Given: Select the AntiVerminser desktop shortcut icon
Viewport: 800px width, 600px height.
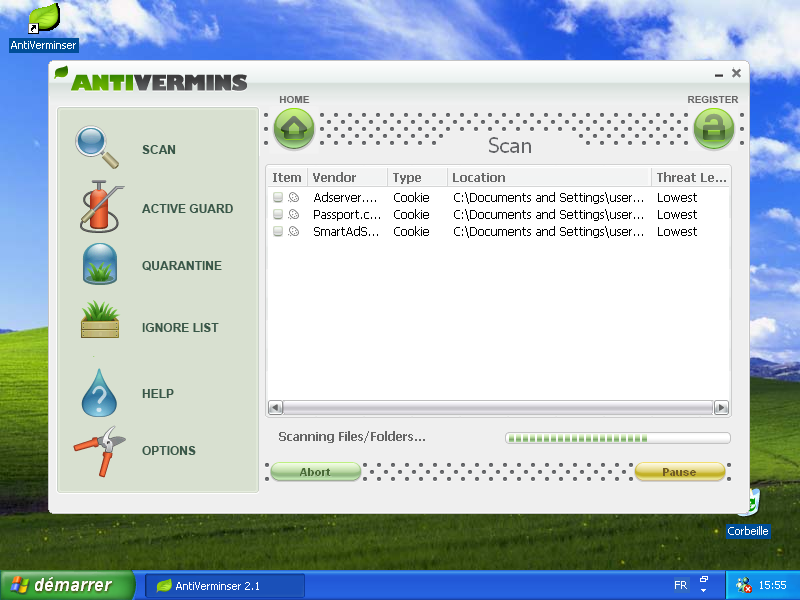Looking at the screenshot, I should coord(44,19).
